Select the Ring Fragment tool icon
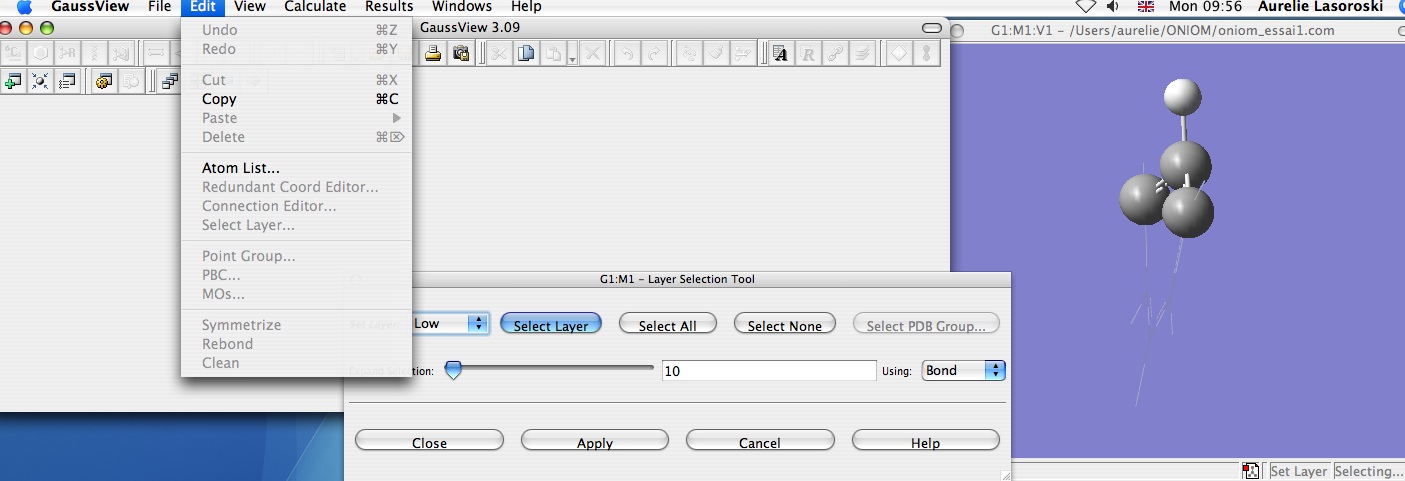 pyautogui.click(x=41, y=53)
